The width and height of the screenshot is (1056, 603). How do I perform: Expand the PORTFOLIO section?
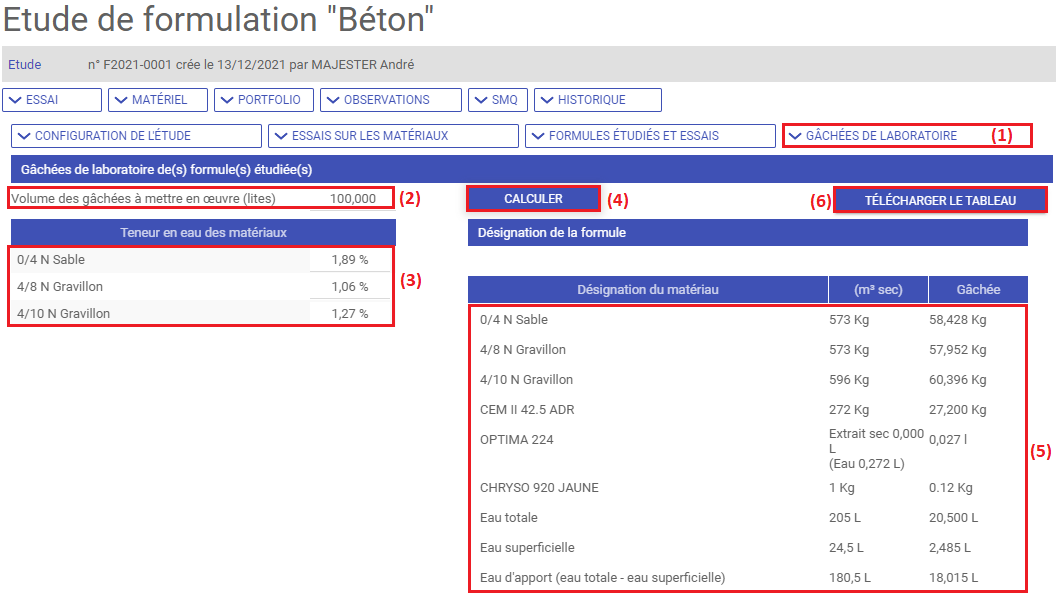click(x=264, y=100)
